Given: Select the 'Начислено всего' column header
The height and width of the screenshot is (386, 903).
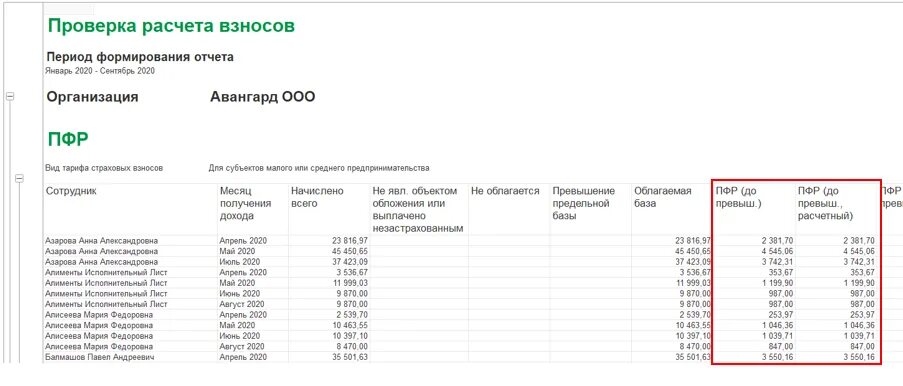Looking at the screenshot, I should [x=317, y=197].
